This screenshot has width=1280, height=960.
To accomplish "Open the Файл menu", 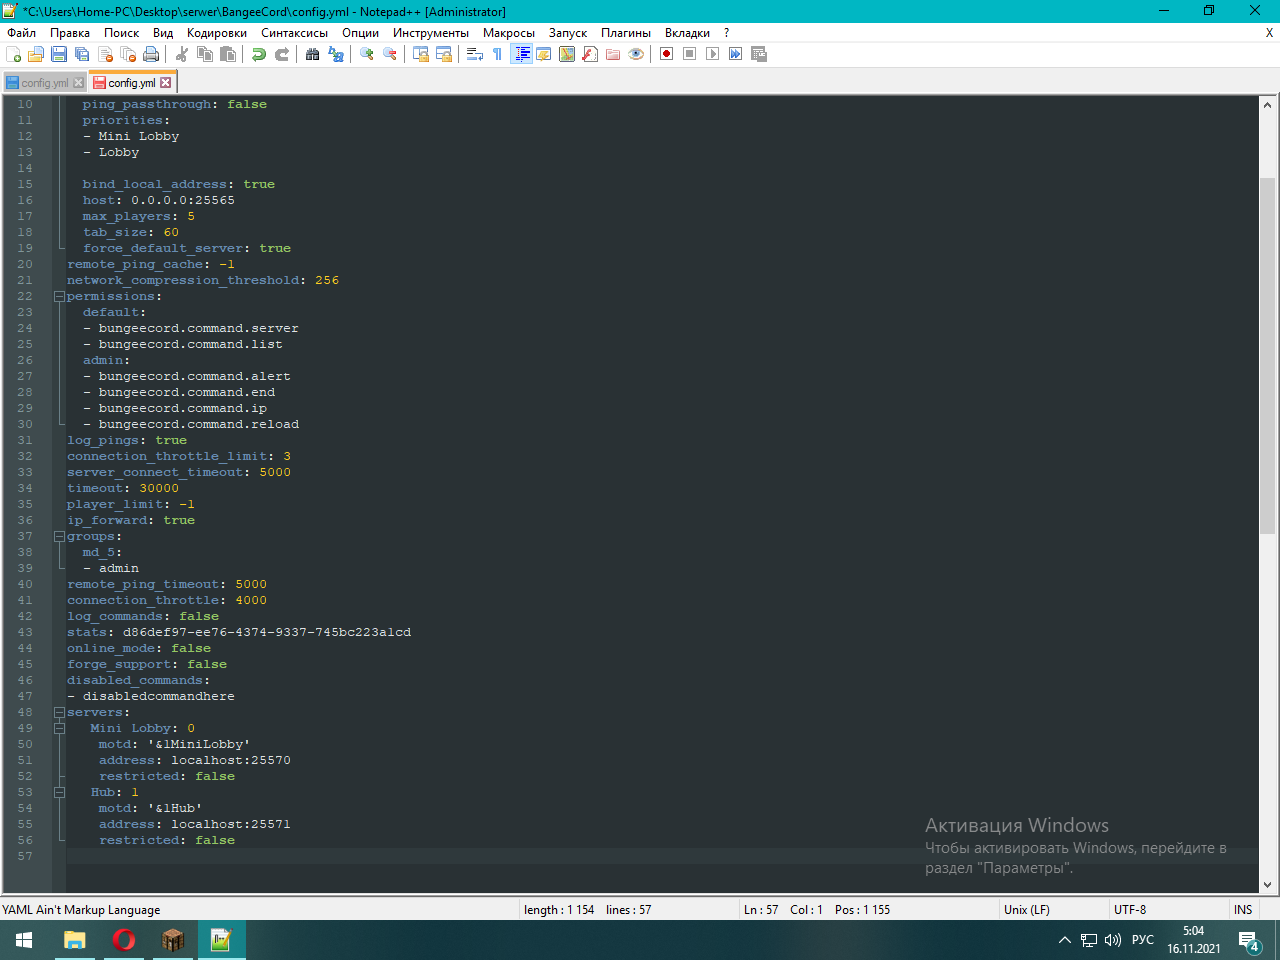I will point(21,33).
